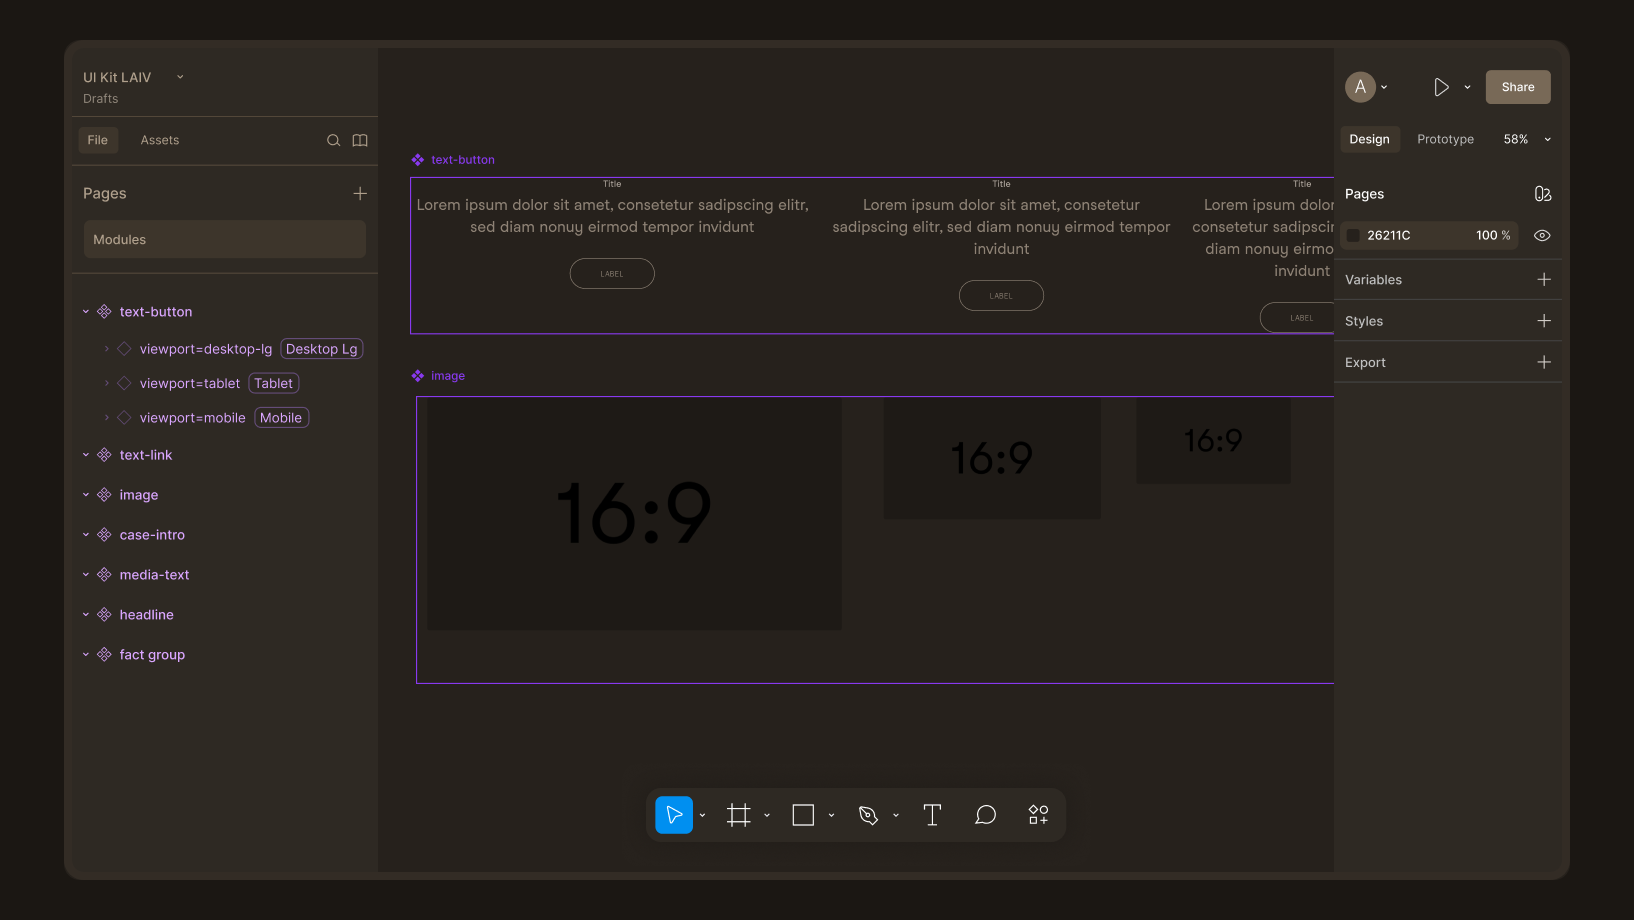Open the zoom level 58% dropdown
This screenshot has height=920, width=1634.
pyautogui.click(x=1548, y=139)
